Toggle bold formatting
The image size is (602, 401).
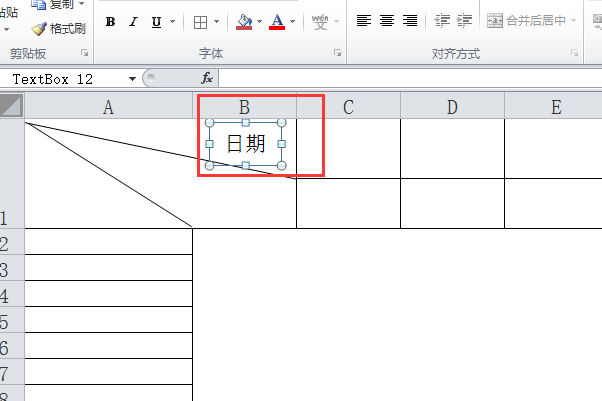(x=110, y=22)
